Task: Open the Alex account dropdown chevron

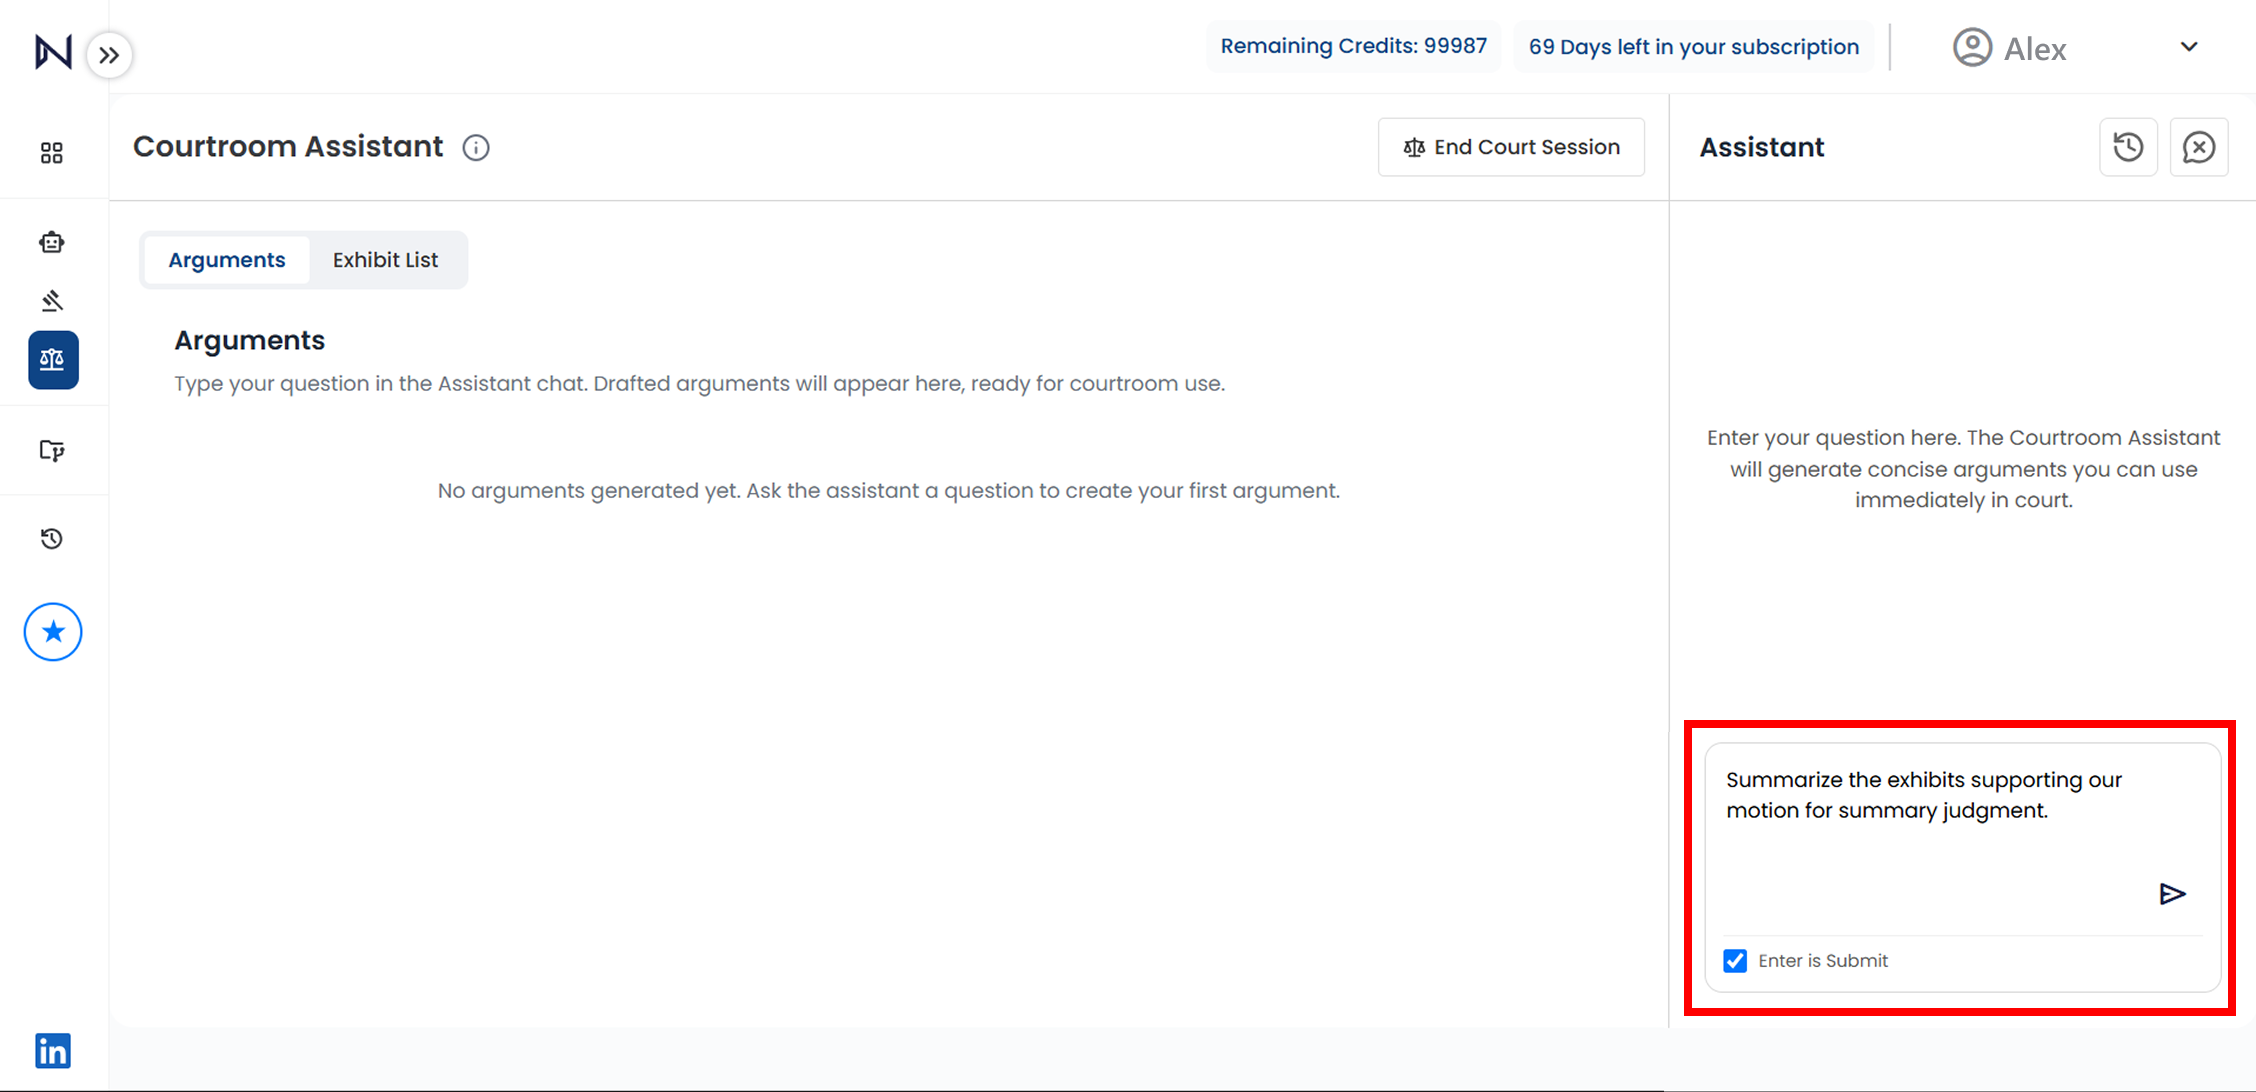Action: [x=2189, y=47]
